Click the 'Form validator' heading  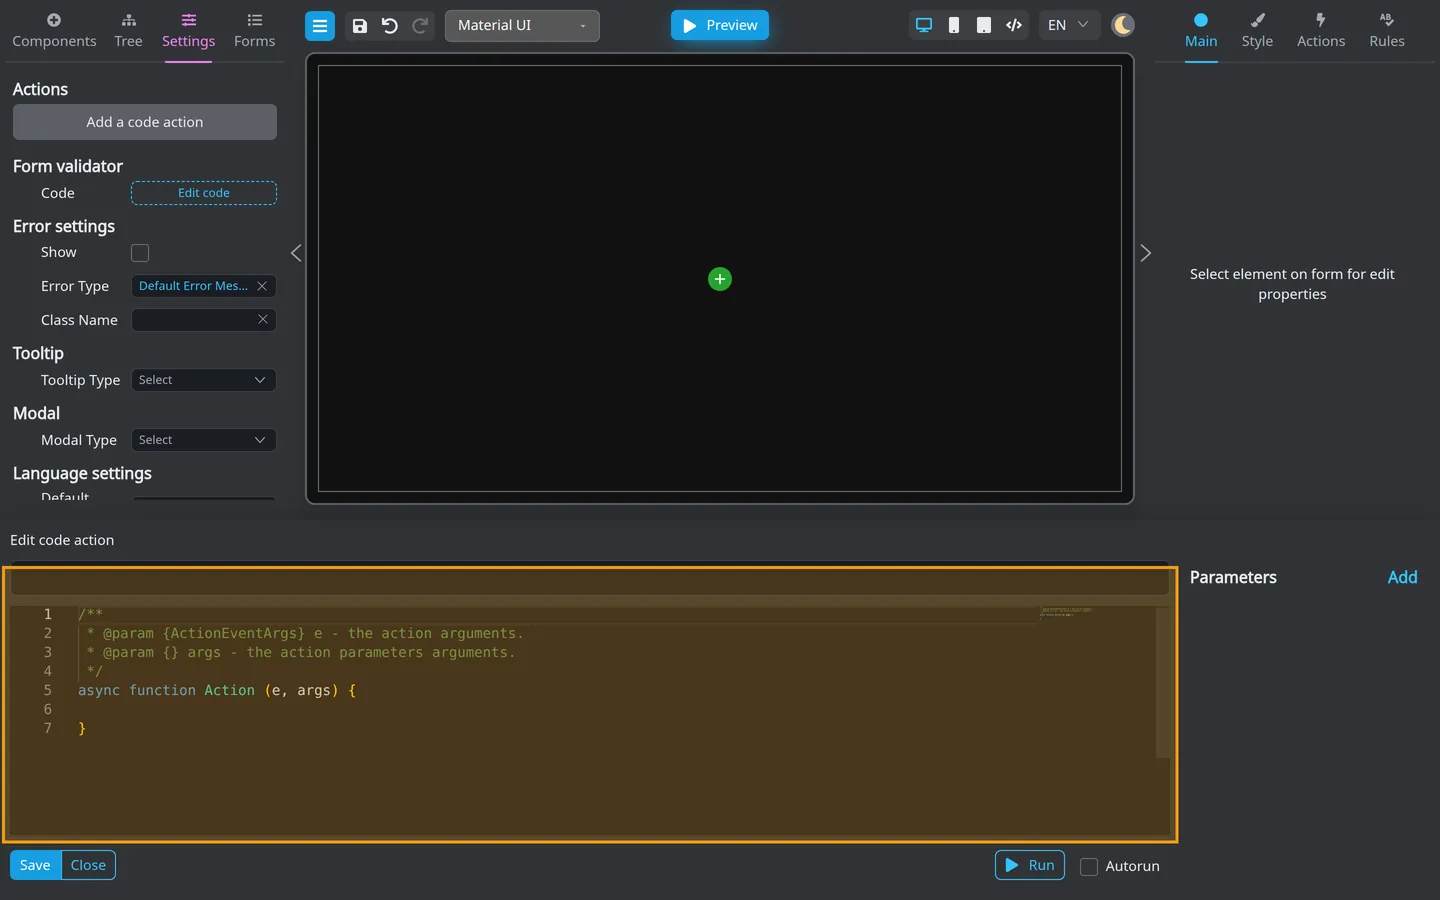pyautogui.click(x=68, y=166)
